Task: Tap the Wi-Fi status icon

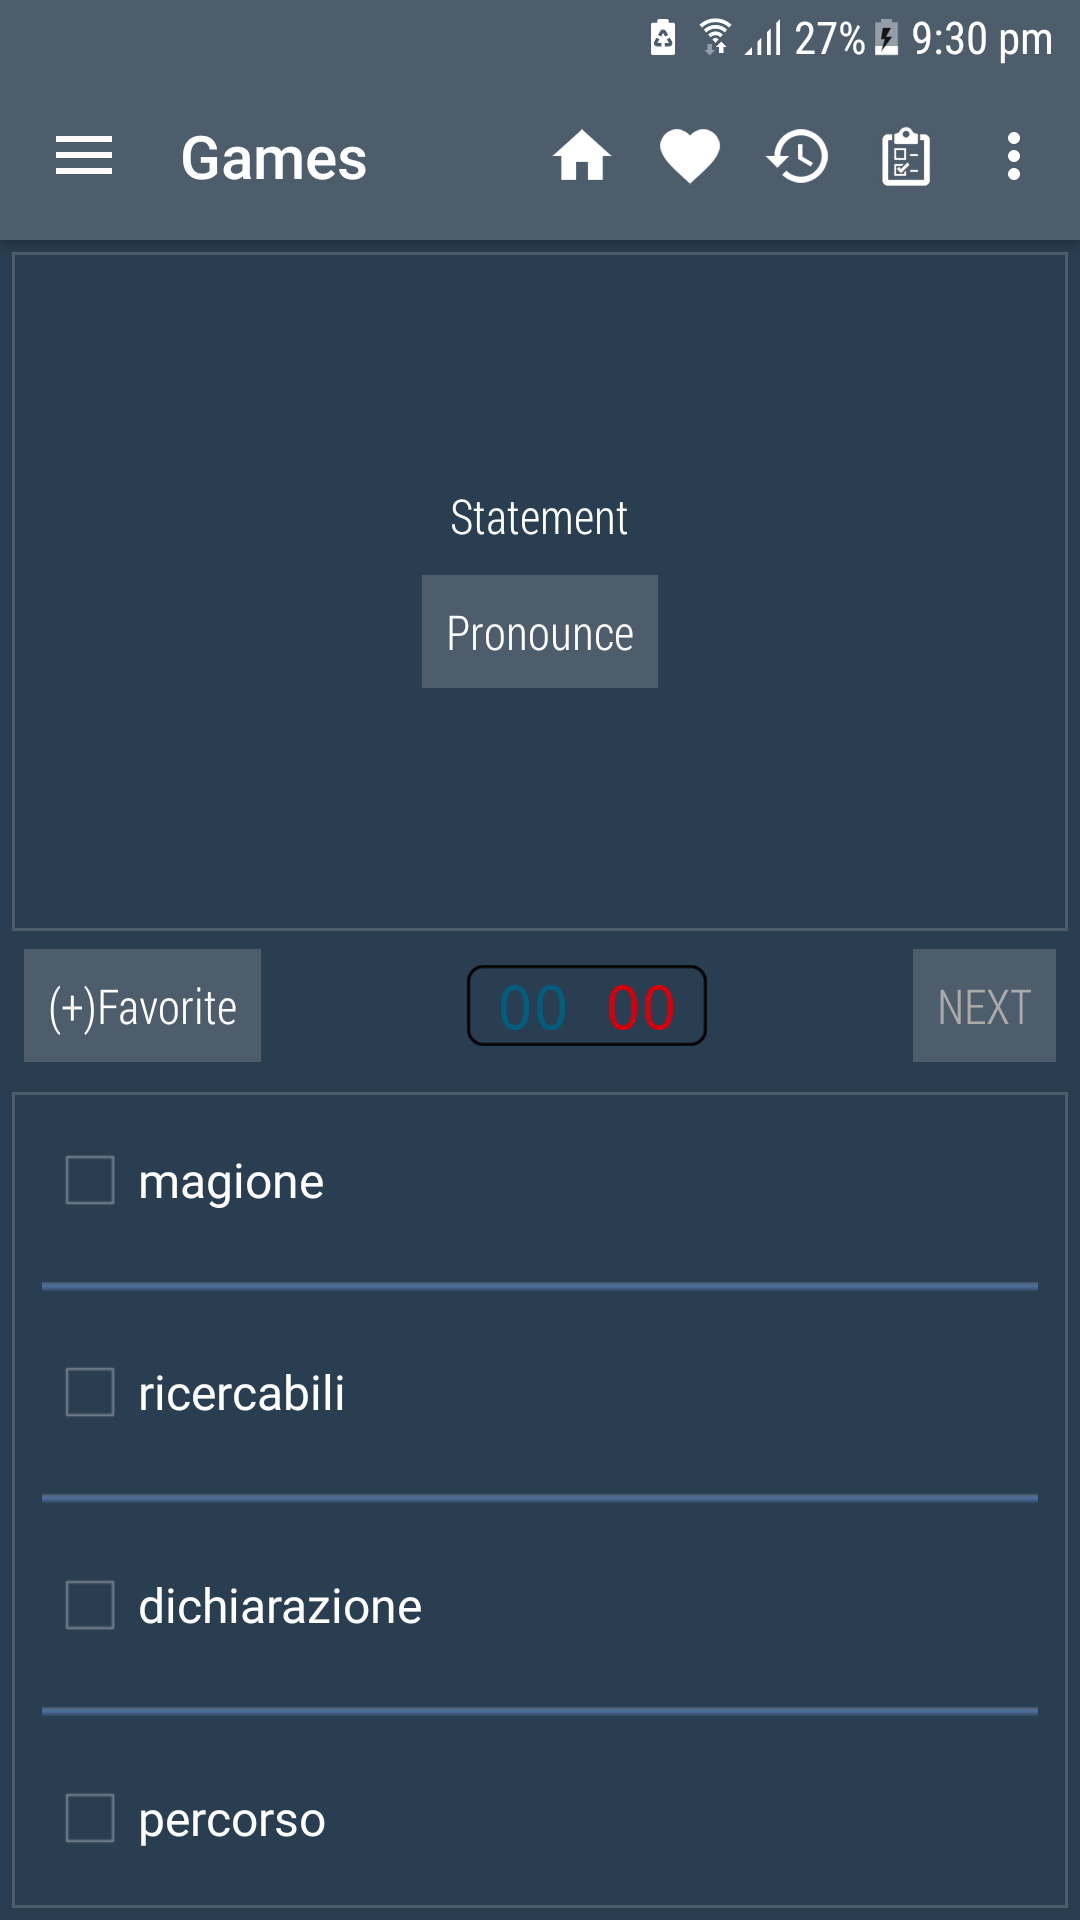Action: (715, 38)
